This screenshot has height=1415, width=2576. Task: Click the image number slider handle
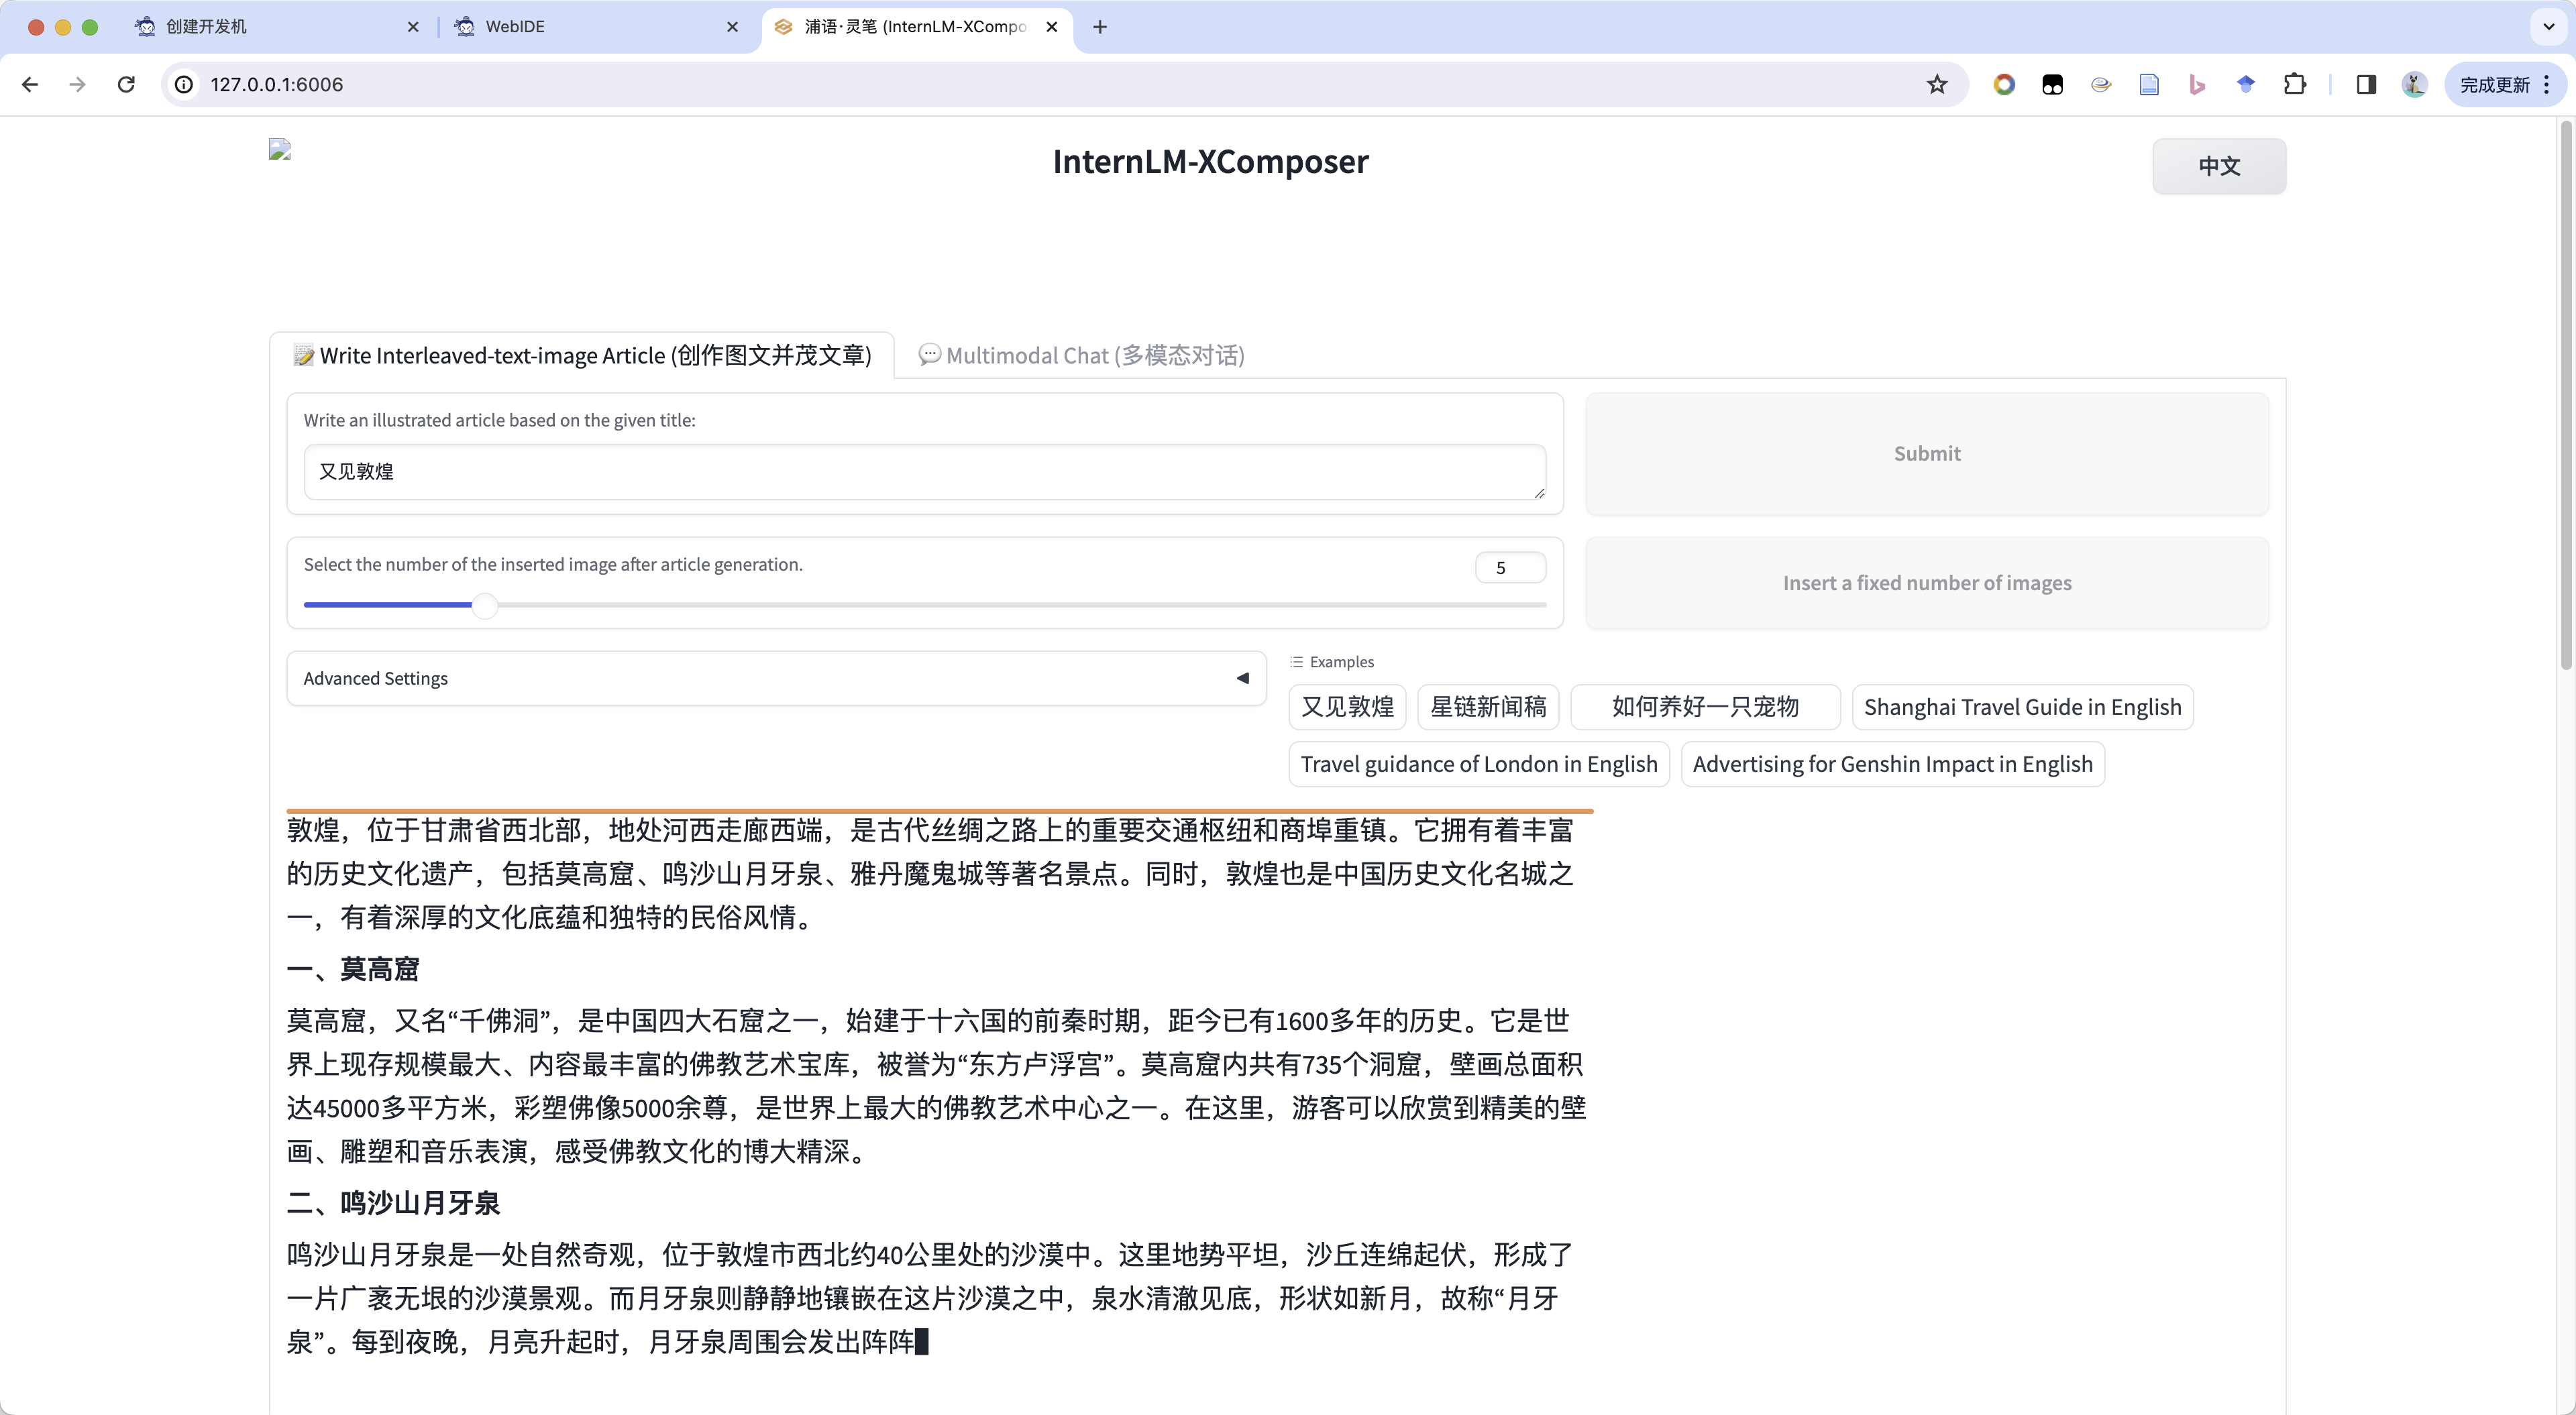pyautogui.click(x=485, y=605)
